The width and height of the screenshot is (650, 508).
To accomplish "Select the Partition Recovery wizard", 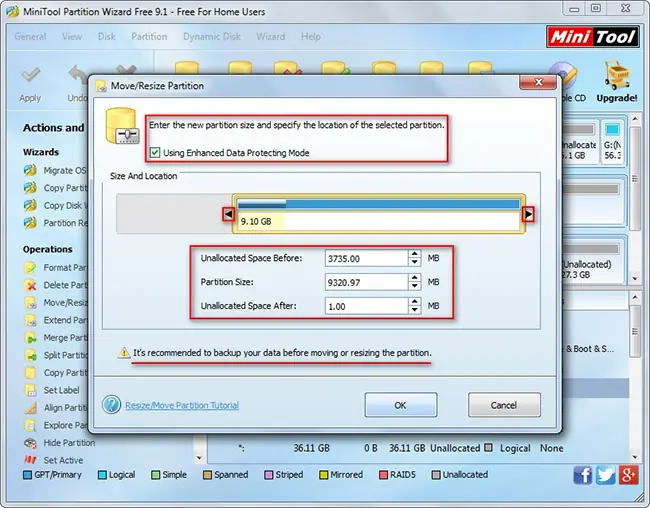I will click(x=55, y=223).
